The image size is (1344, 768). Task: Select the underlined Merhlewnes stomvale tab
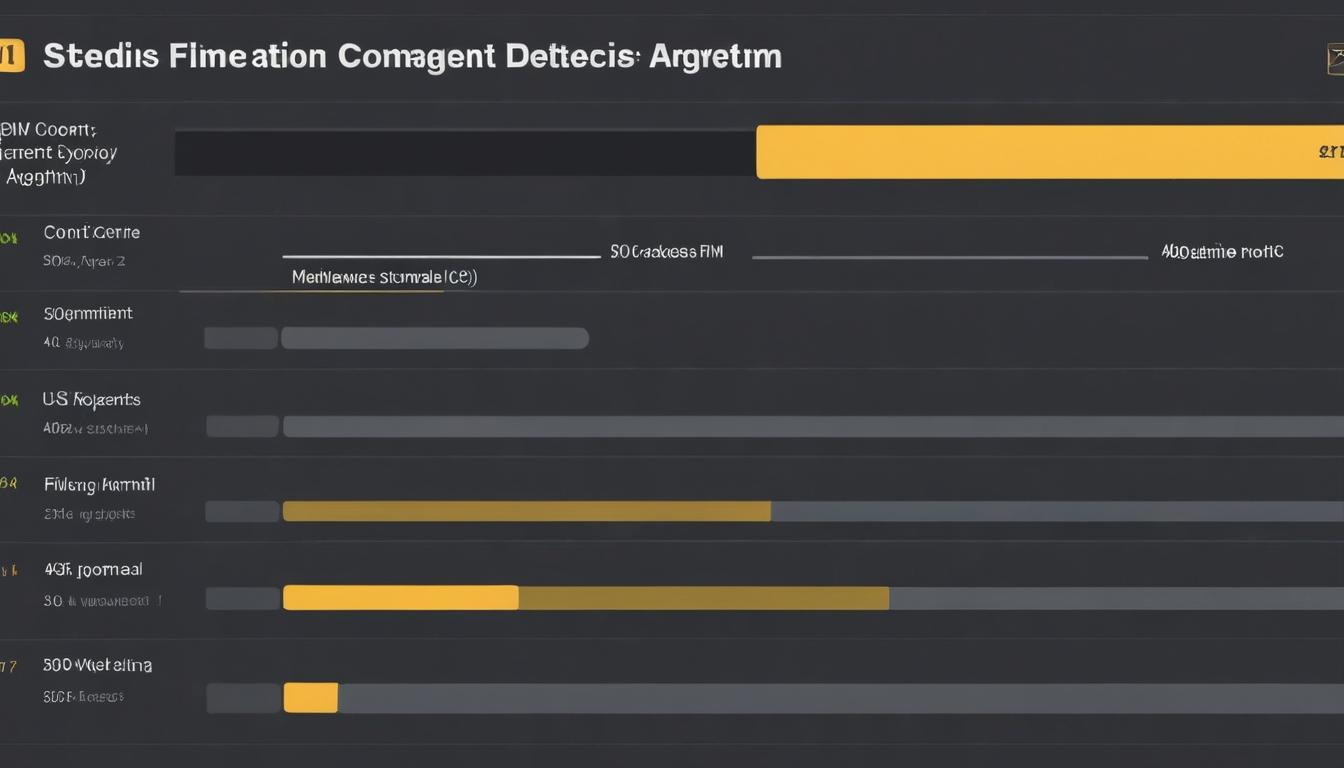[x=384, y=277]
